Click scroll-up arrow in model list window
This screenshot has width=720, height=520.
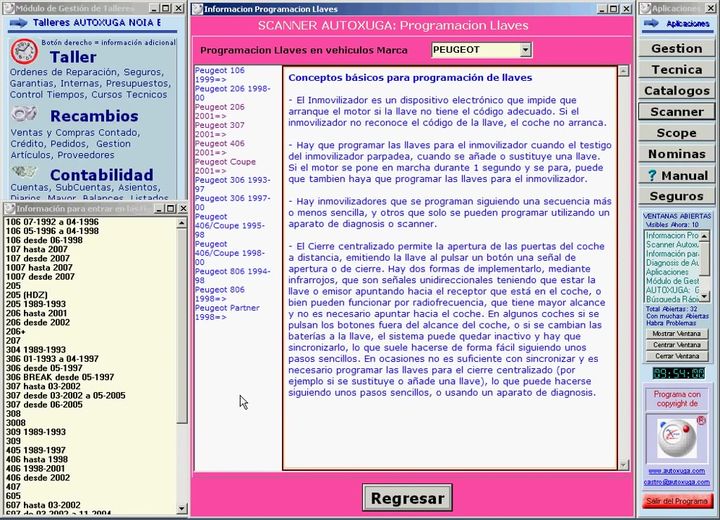tap(181, 223)
